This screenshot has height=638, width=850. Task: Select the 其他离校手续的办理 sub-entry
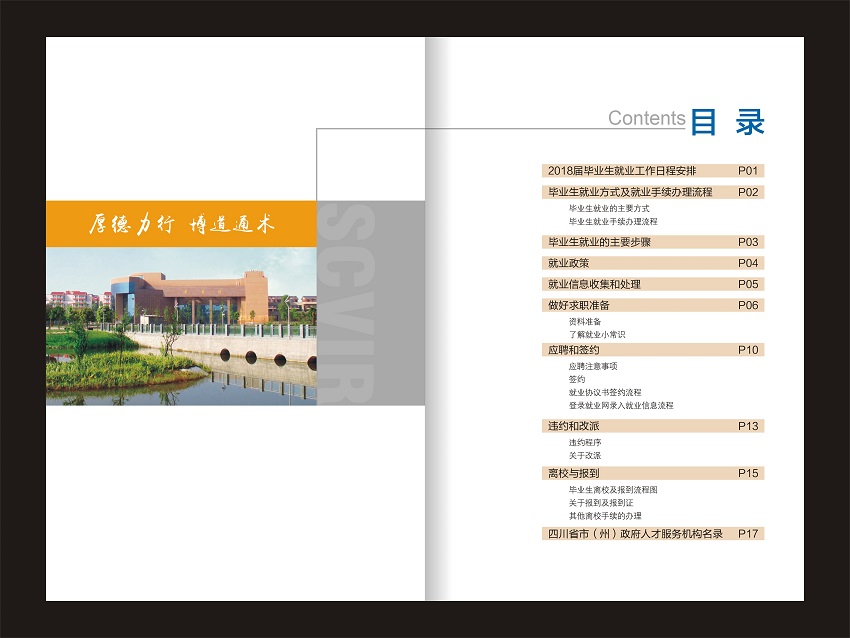605,516
